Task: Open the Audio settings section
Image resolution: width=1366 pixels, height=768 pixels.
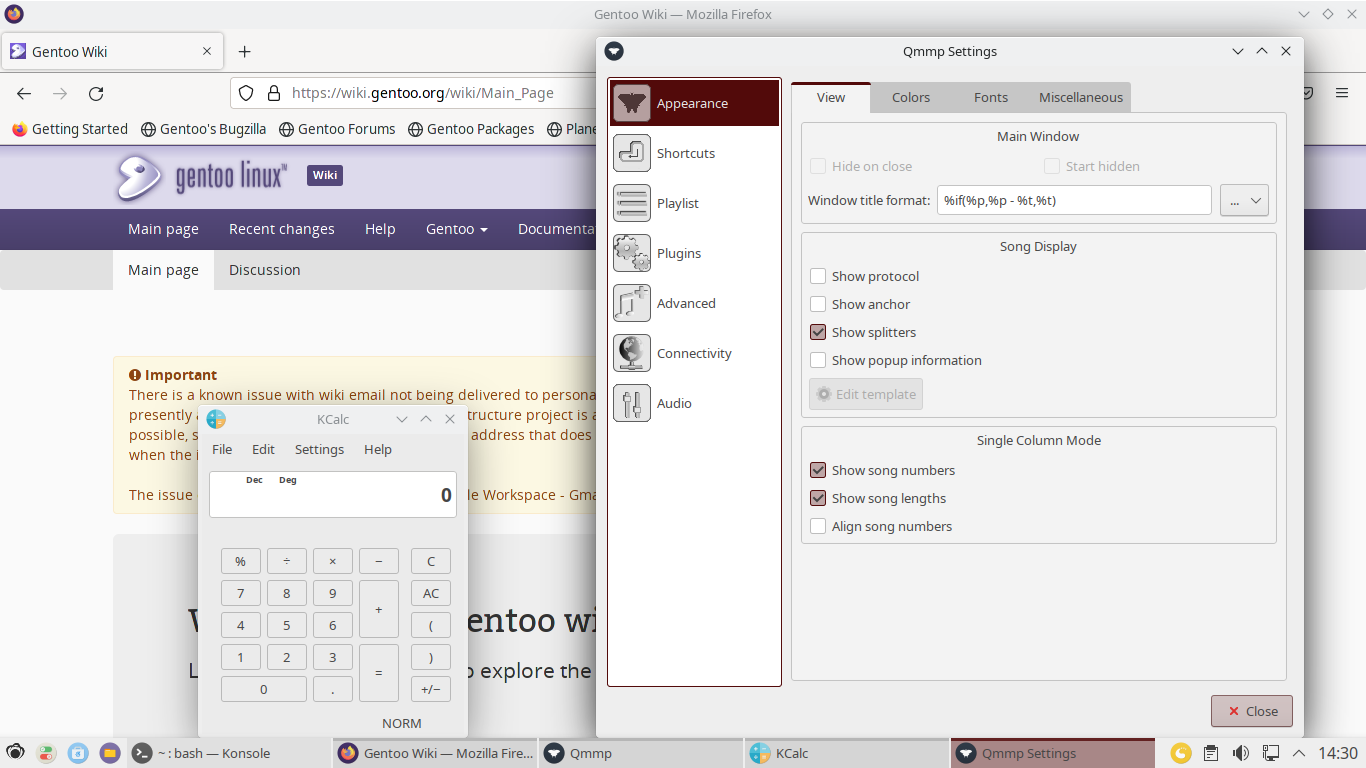Action: (x=694, y=403)
